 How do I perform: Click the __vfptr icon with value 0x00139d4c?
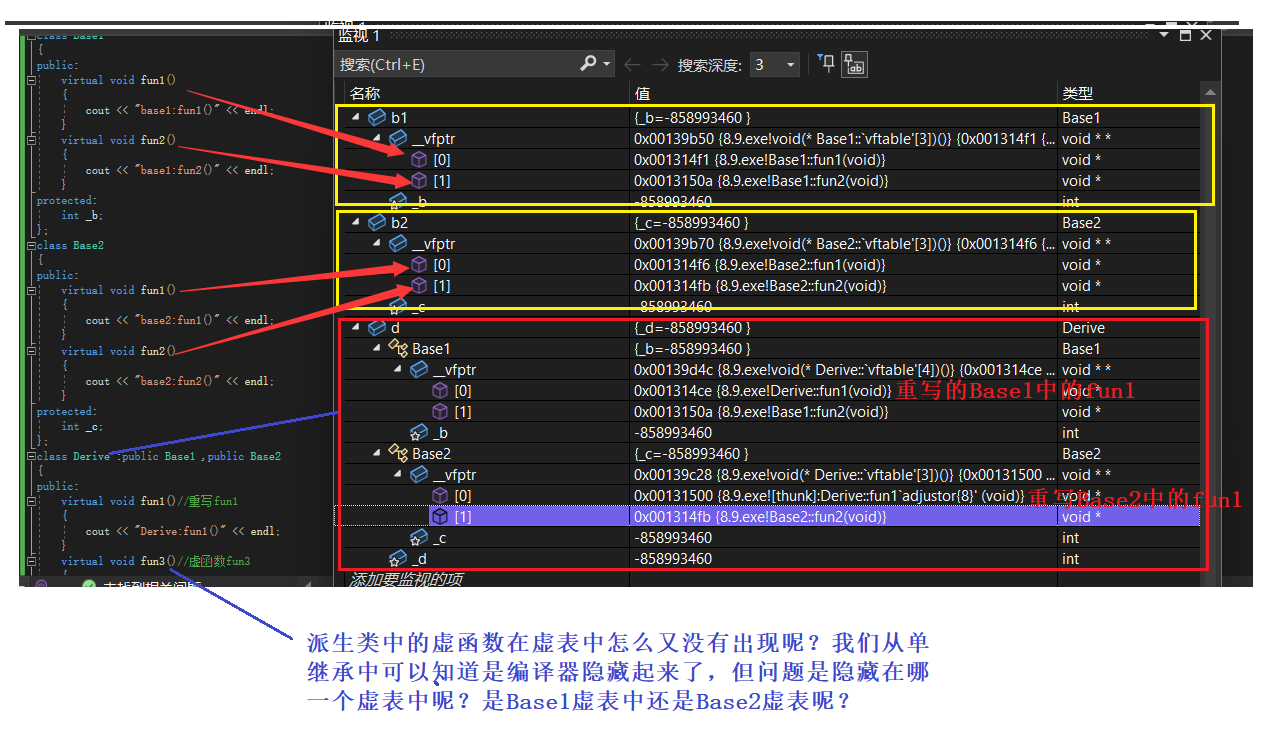[x=419, y=370]
